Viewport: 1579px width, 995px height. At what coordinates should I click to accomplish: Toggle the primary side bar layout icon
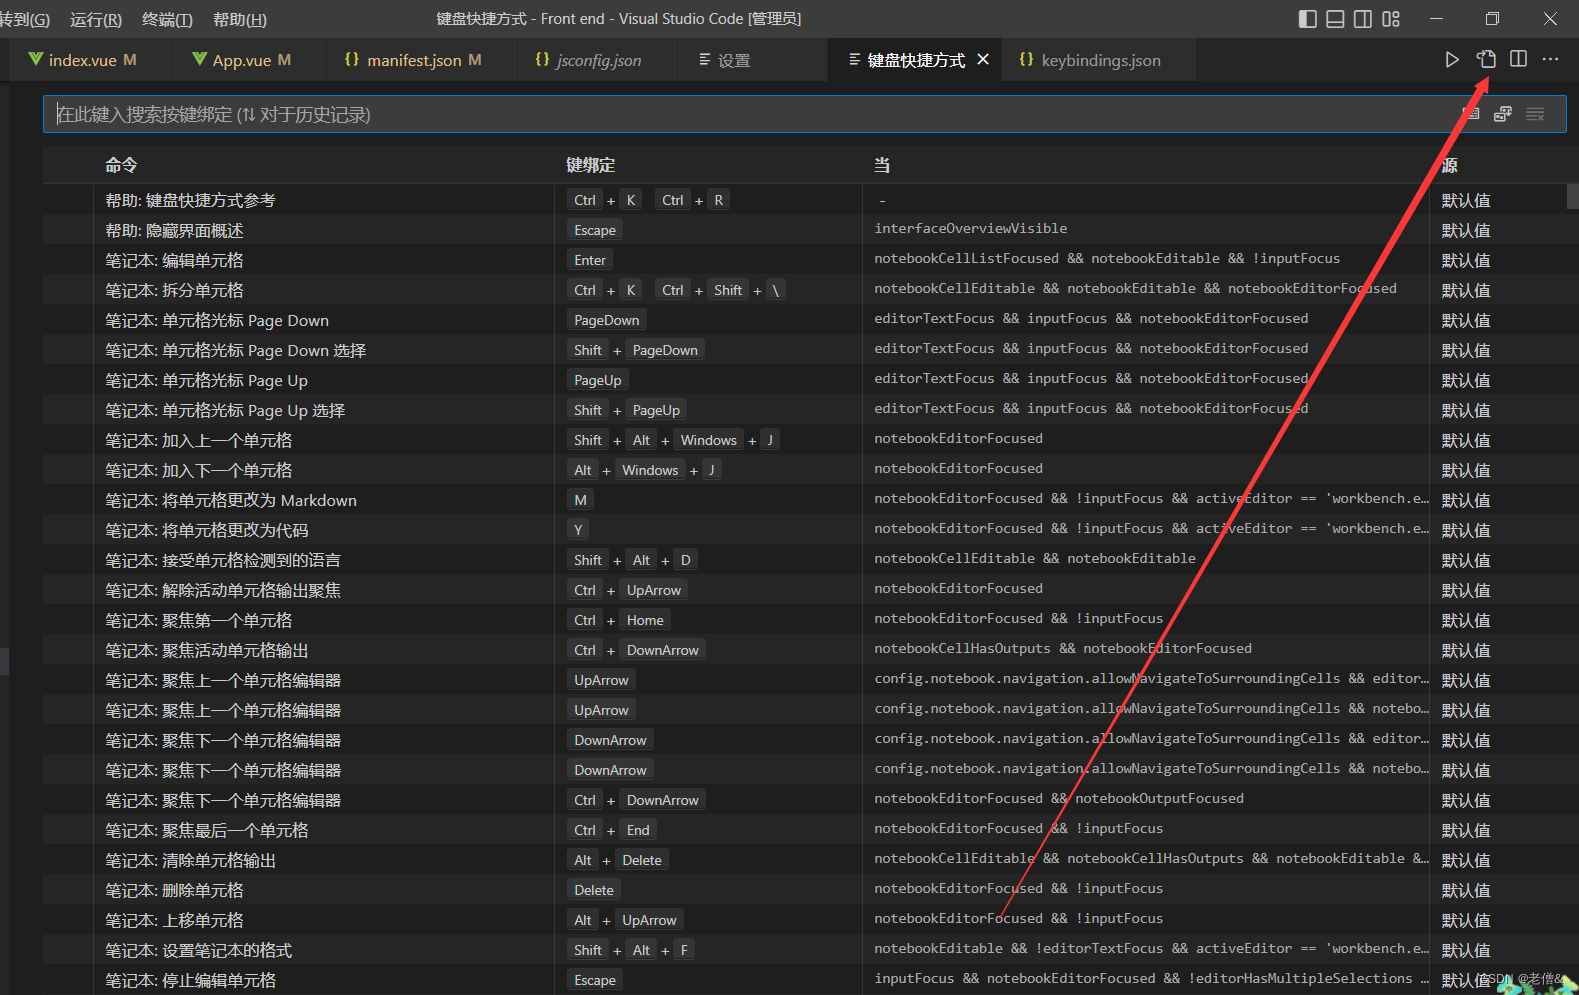(1307, 19)
